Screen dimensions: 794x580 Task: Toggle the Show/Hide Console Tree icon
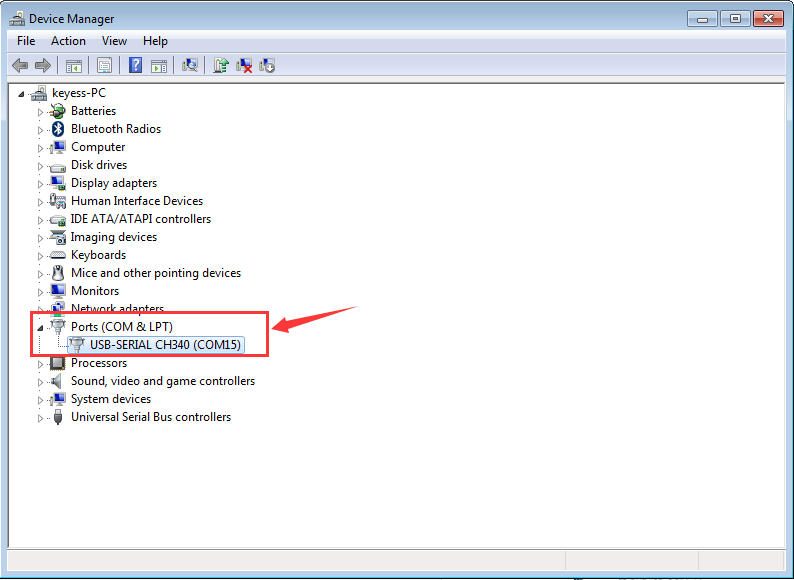pos(73,65)
